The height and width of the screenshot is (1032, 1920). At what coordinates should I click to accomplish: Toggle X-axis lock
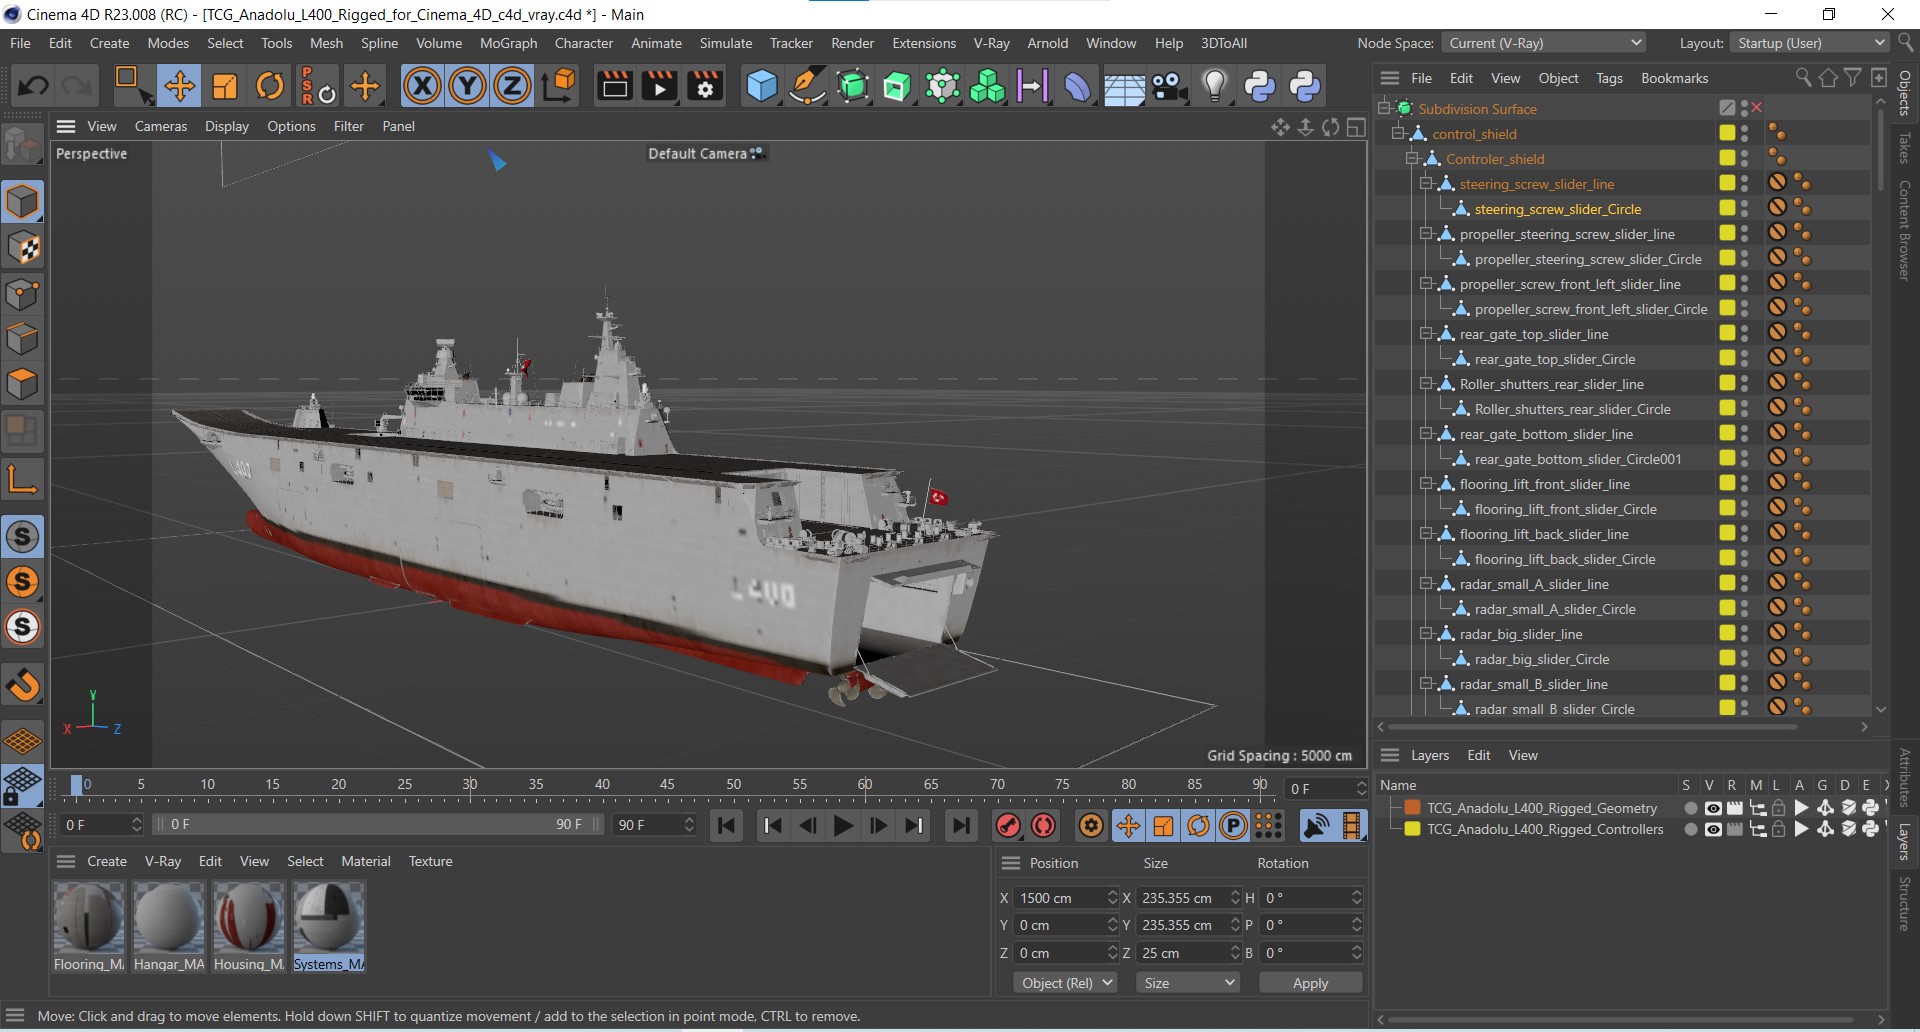click(x=422, y=86)
